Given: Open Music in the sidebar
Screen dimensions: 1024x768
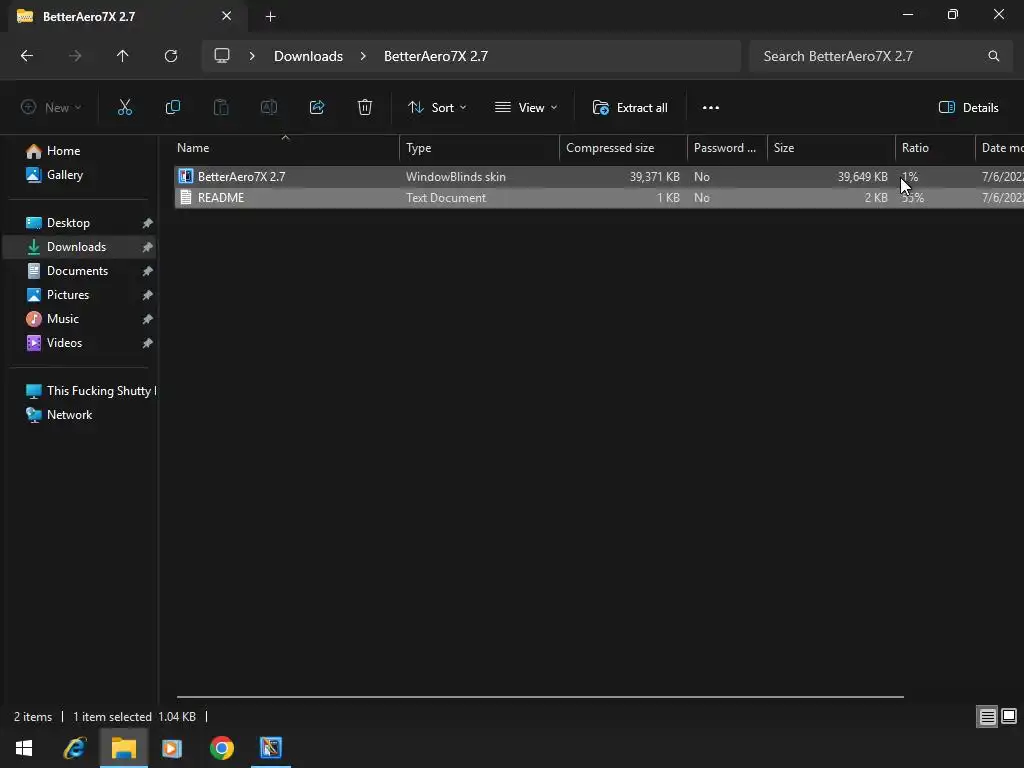Looking at the screenshot, I should point(63,319).
